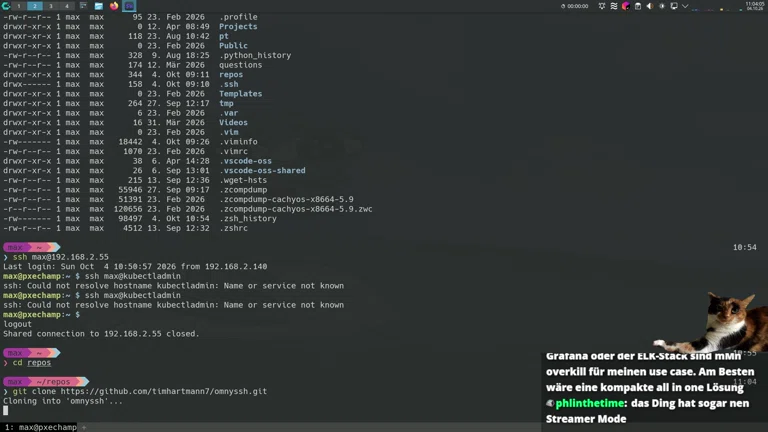The height and width of the screenshot is (432, 768).
Task: Switch to virtual desktop 3
Action: coord(51,6)
